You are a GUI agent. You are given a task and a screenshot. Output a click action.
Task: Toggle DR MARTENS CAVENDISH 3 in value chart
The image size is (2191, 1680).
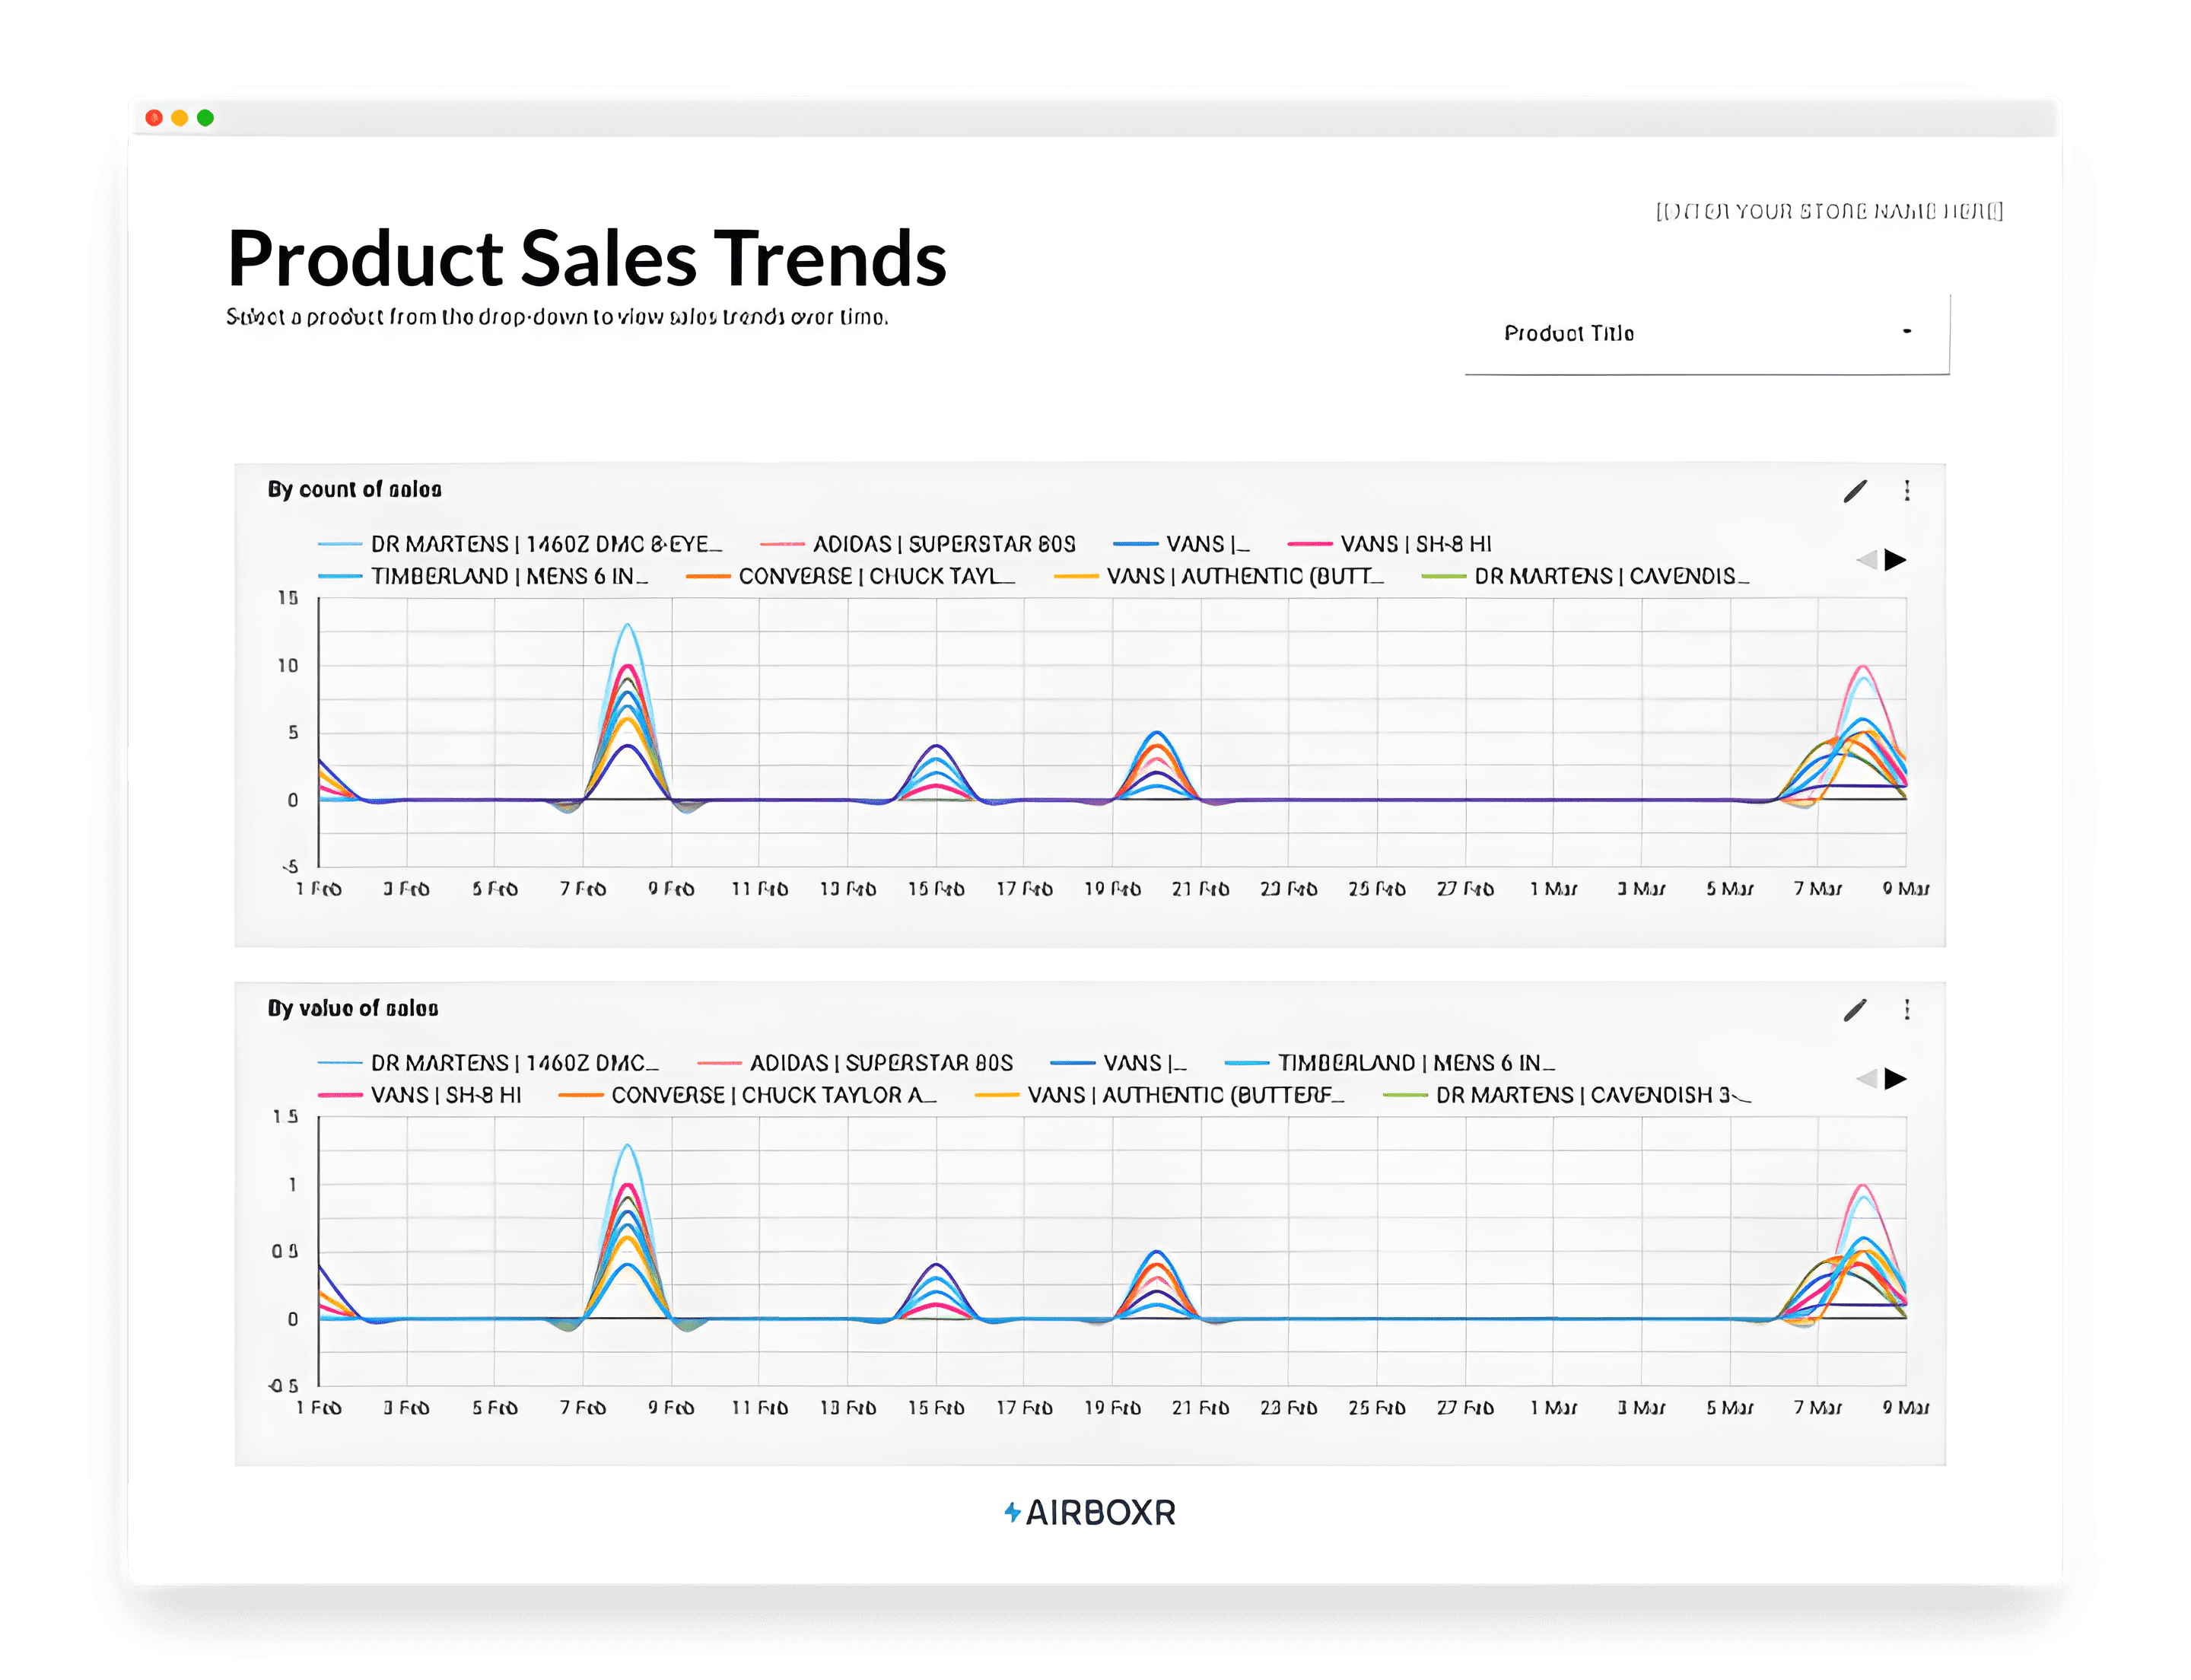point(1567,1095)
